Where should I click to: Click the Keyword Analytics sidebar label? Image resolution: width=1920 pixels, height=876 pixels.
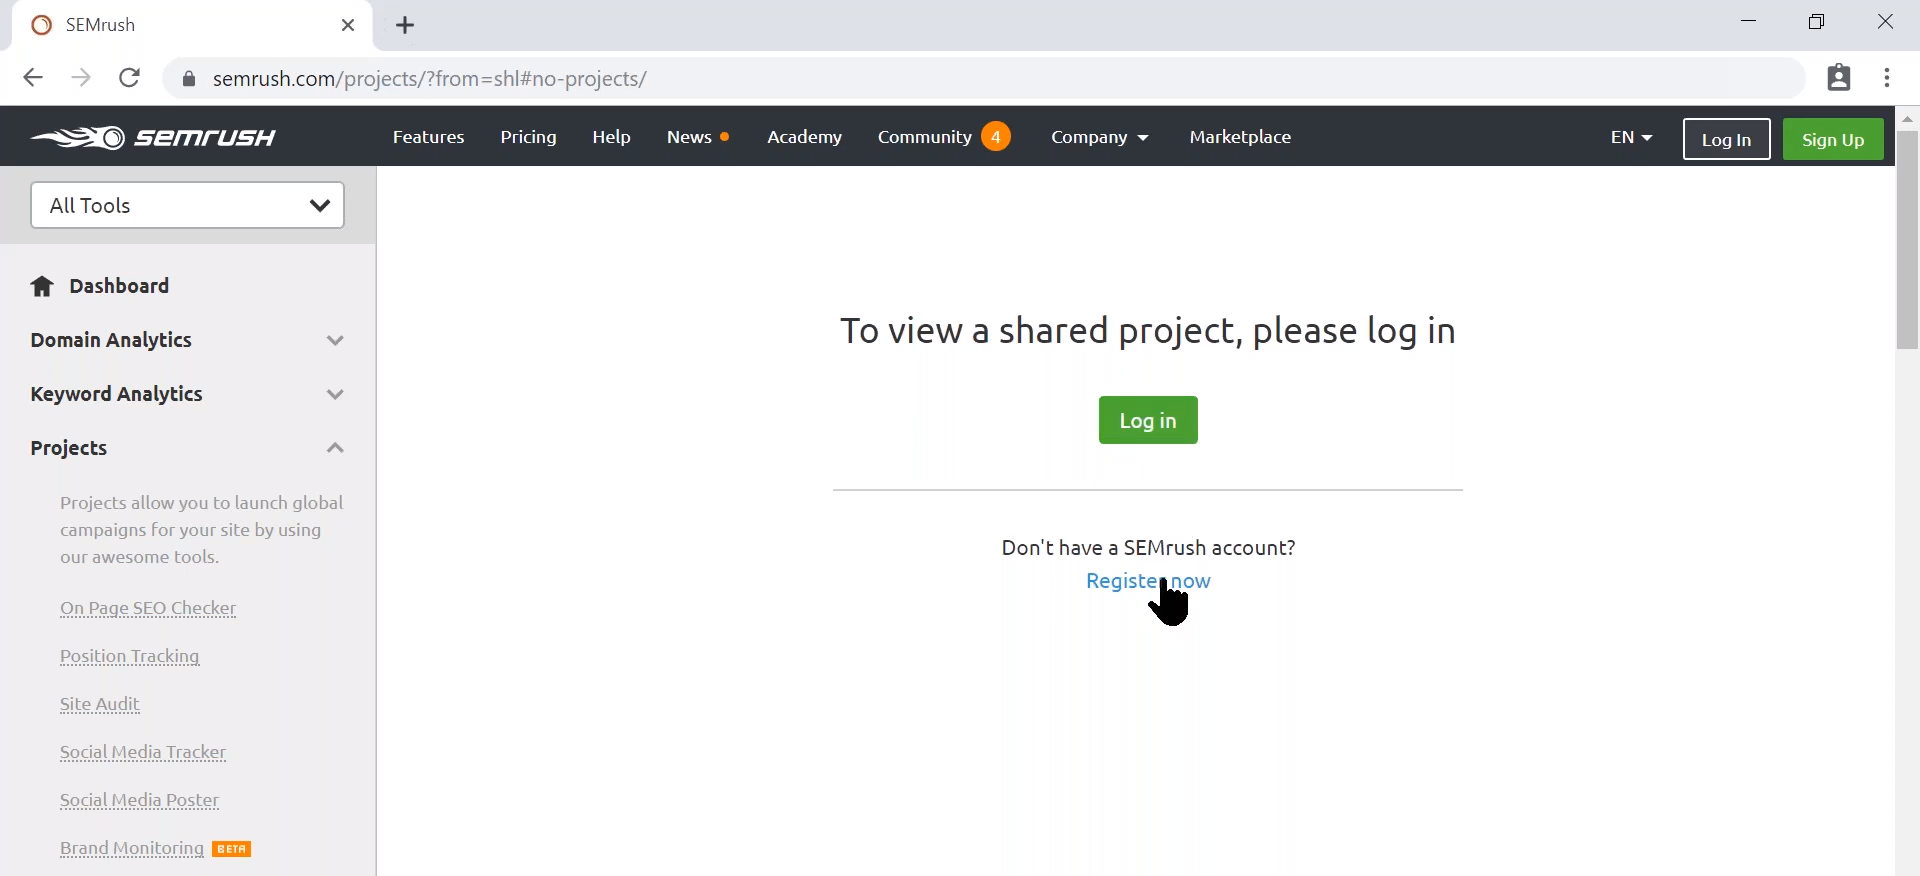tap(117, 394)
